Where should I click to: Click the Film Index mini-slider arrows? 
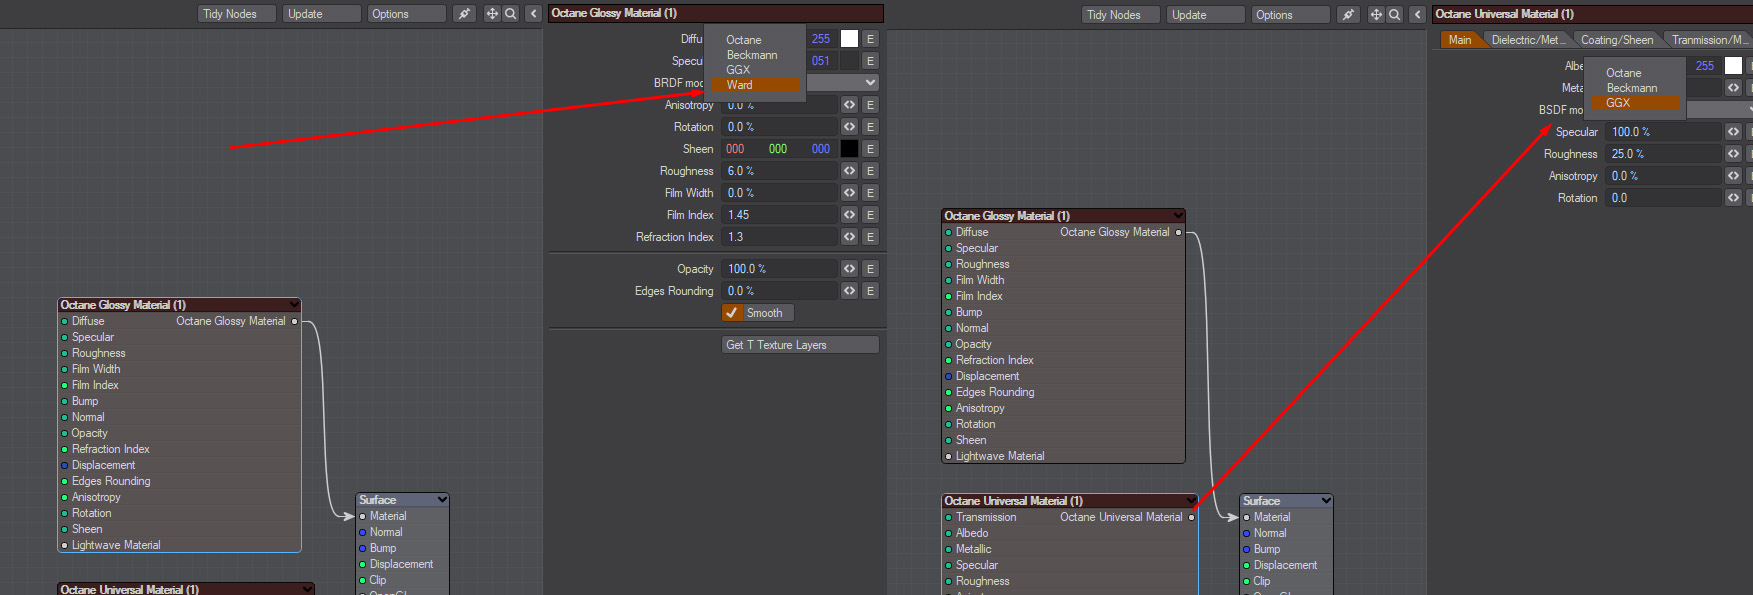(x=849, y=215)
